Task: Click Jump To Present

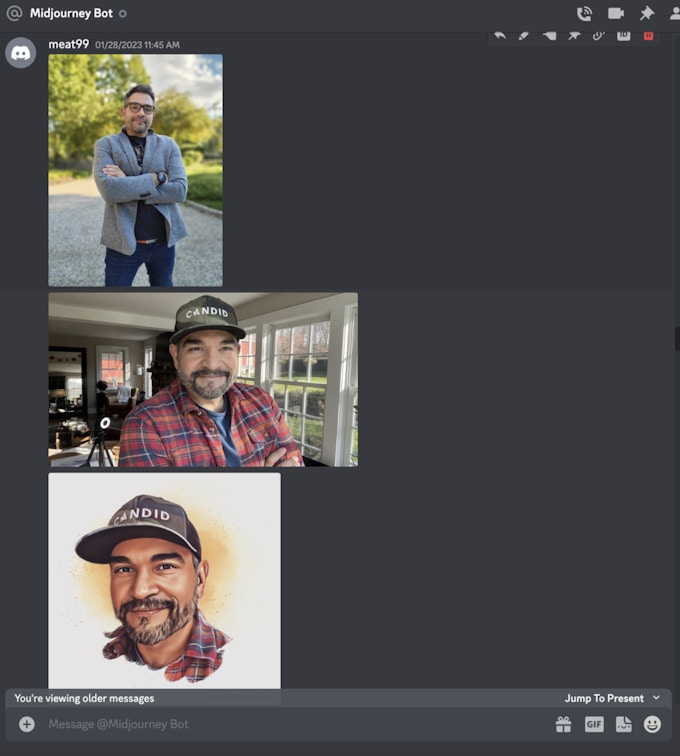Action: coord(604,698)
